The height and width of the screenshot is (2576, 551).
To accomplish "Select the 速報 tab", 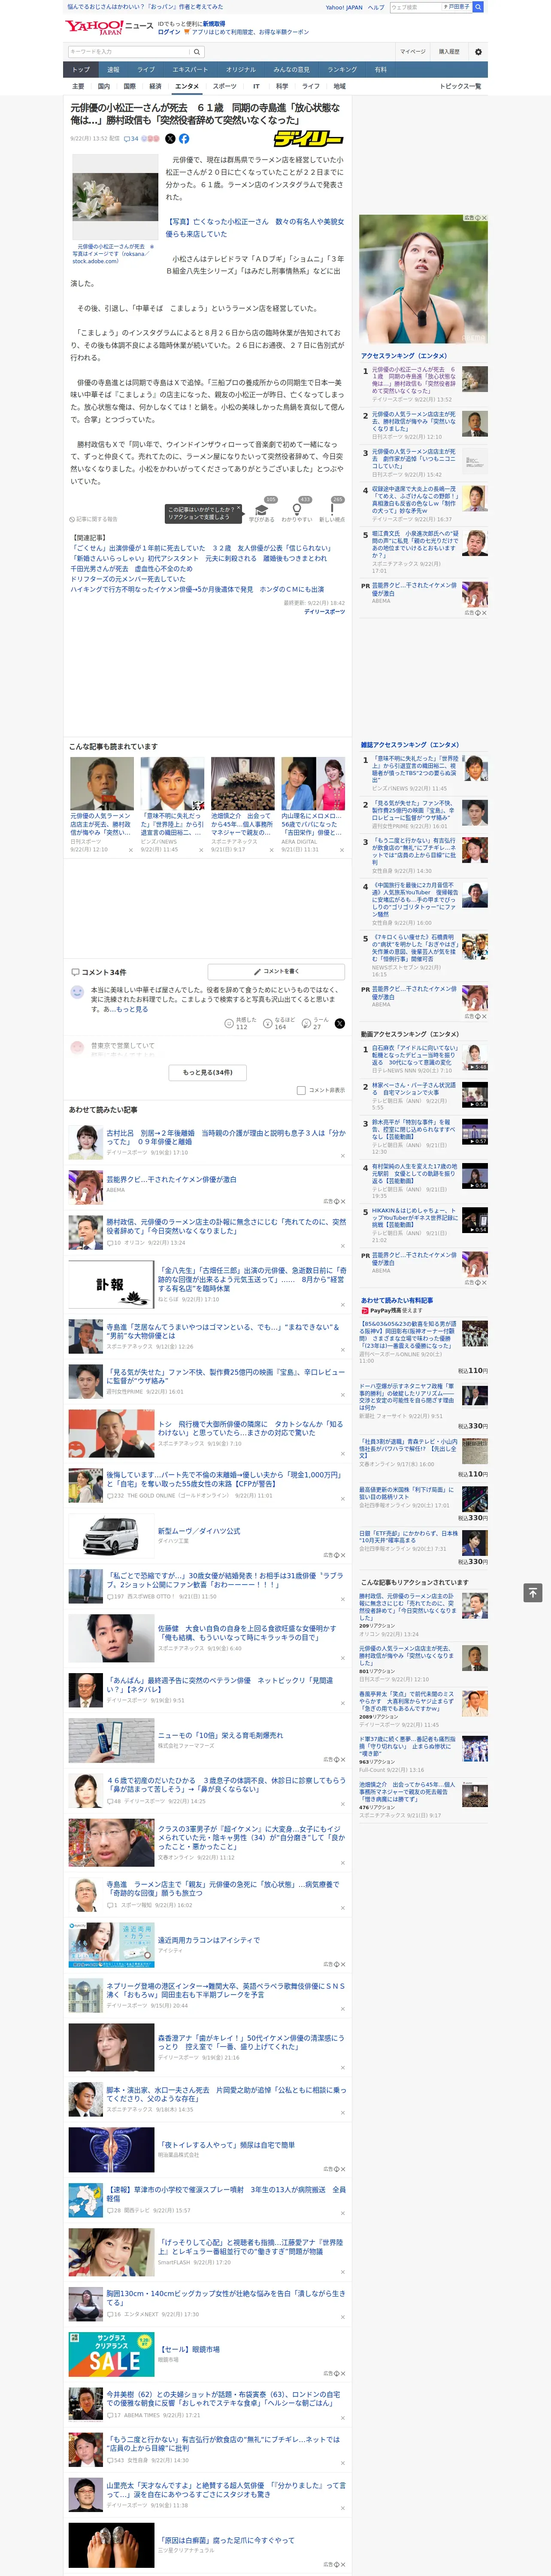I will [x=113, y=70].
